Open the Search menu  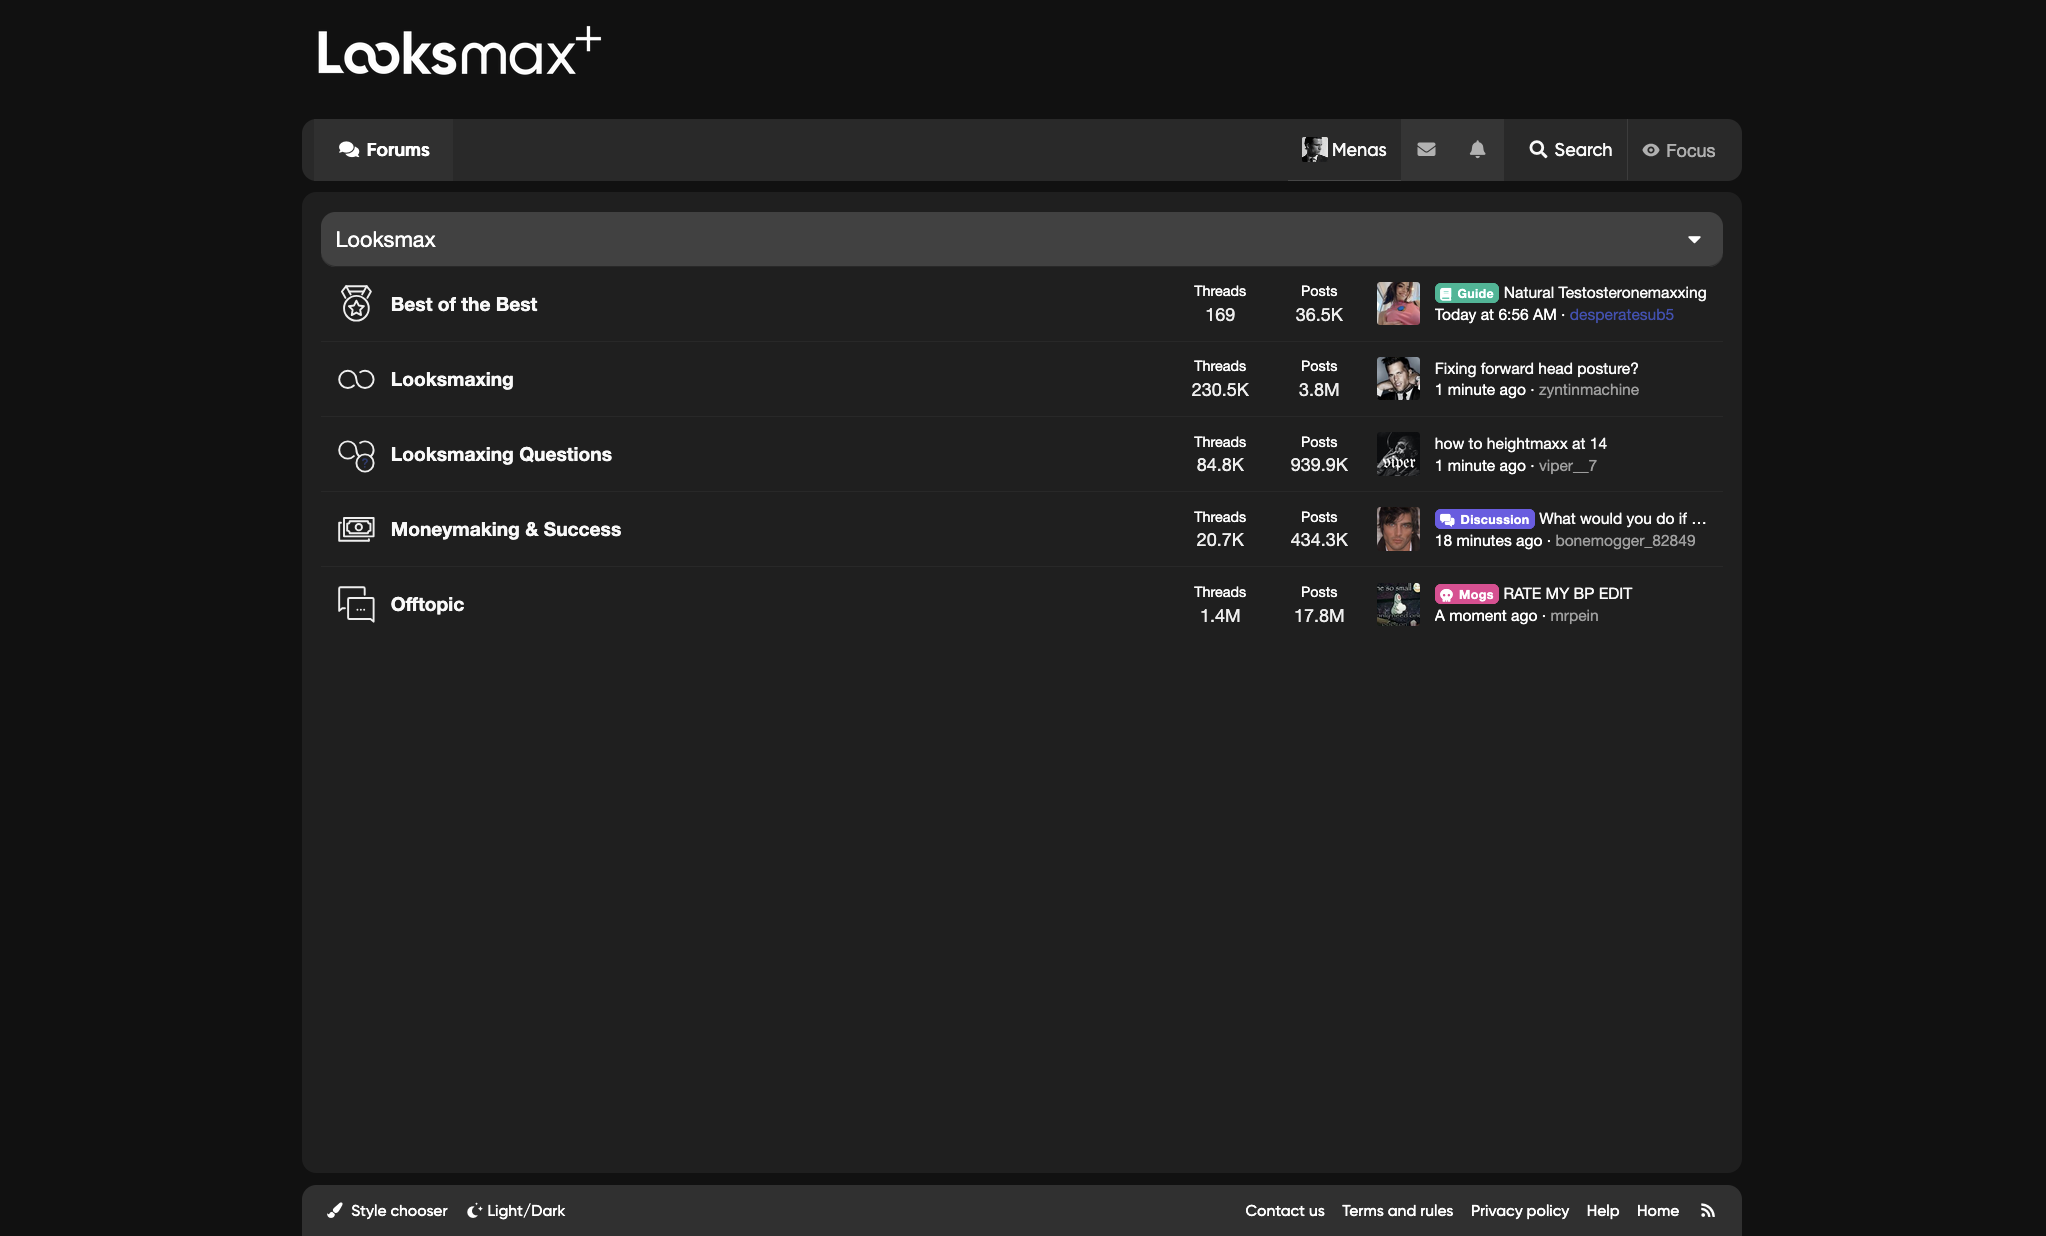pos(1570,150)
